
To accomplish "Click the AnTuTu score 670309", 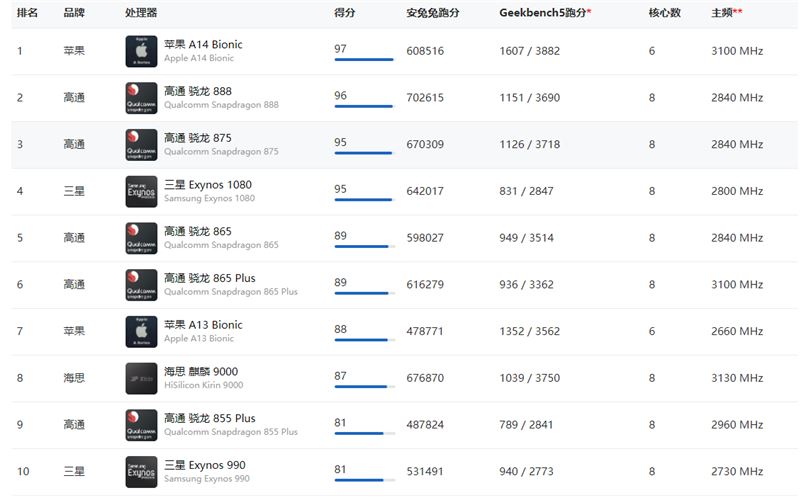I will click(425, 144).
